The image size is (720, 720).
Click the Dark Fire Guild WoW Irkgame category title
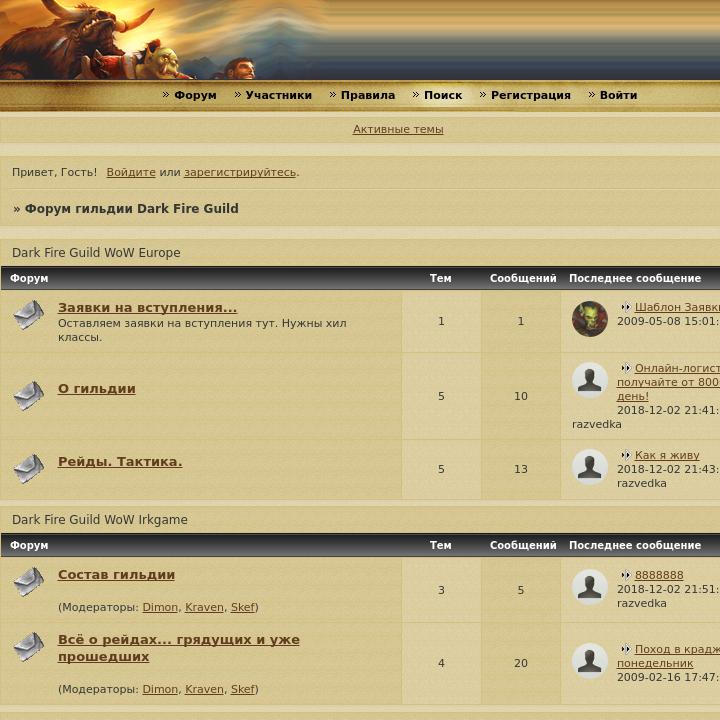pos(100,519)
